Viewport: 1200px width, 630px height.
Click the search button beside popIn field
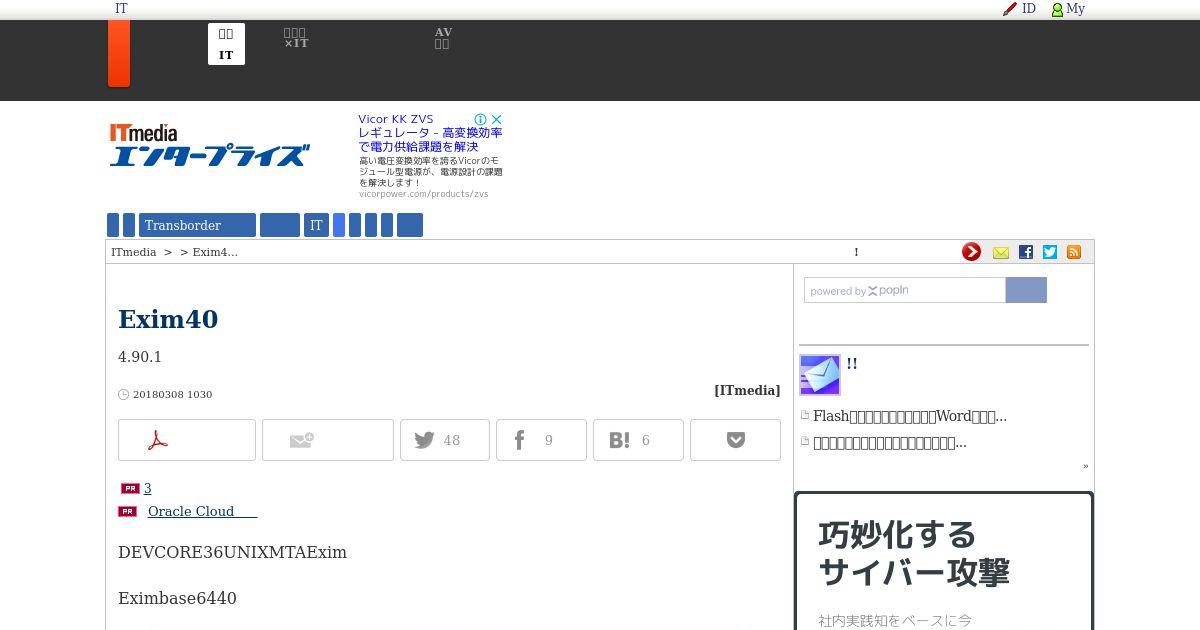coord(1026,290)
